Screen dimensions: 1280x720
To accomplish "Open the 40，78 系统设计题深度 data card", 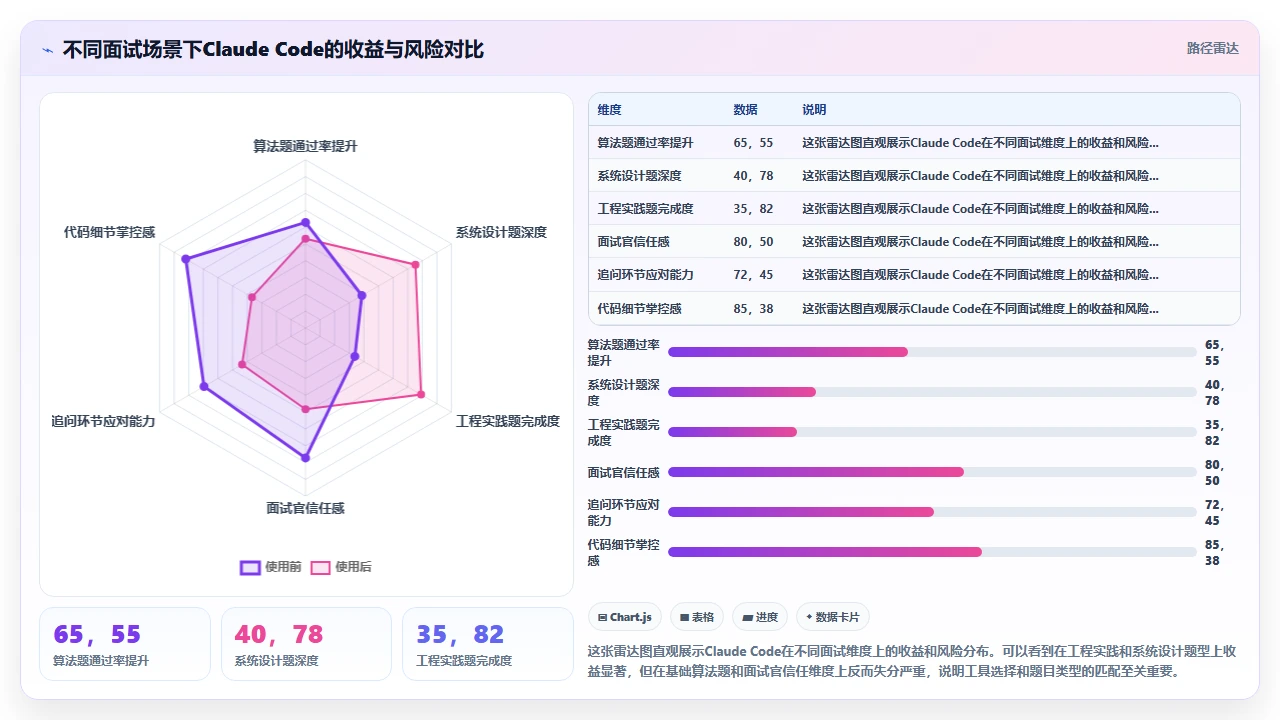I will tap(306, 644).
